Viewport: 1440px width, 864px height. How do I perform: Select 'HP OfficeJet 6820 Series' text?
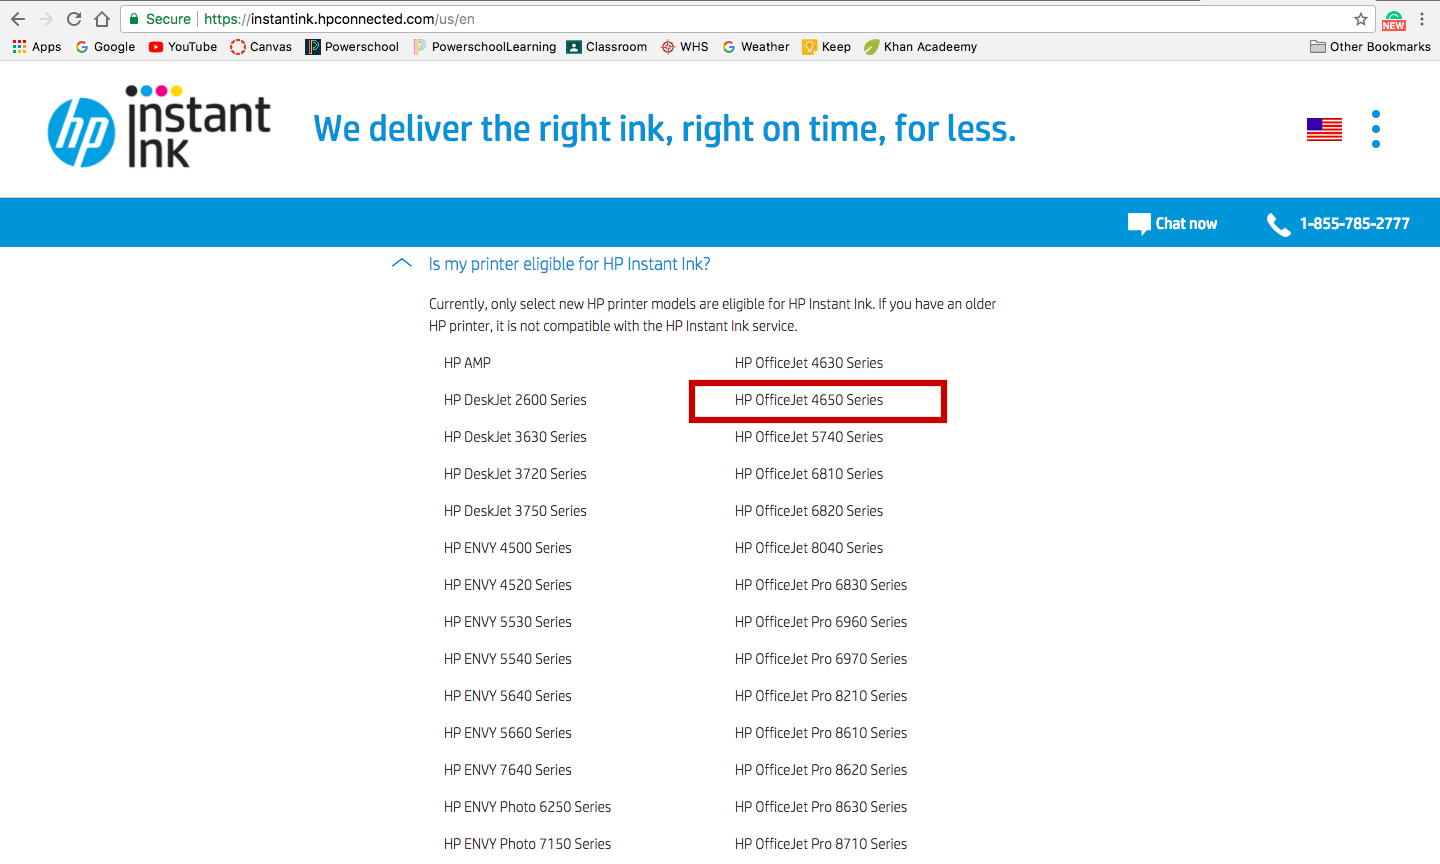809,511
